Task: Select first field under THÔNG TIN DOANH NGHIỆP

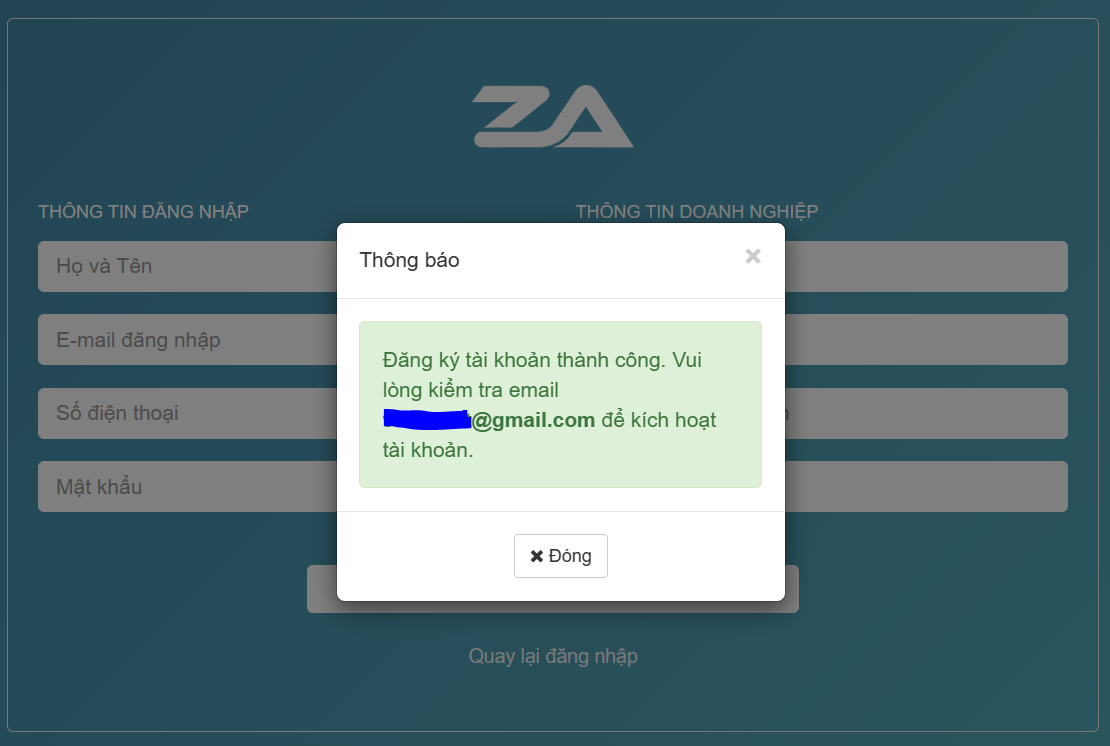Action: coord(925,266)
